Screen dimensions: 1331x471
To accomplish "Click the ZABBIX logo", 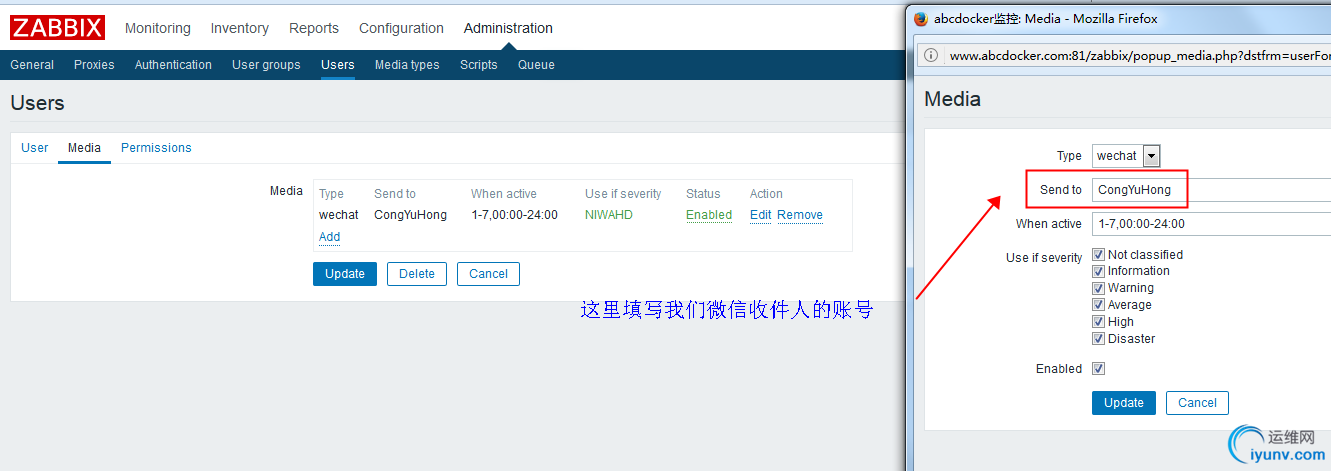I will [x=58, y=27].
